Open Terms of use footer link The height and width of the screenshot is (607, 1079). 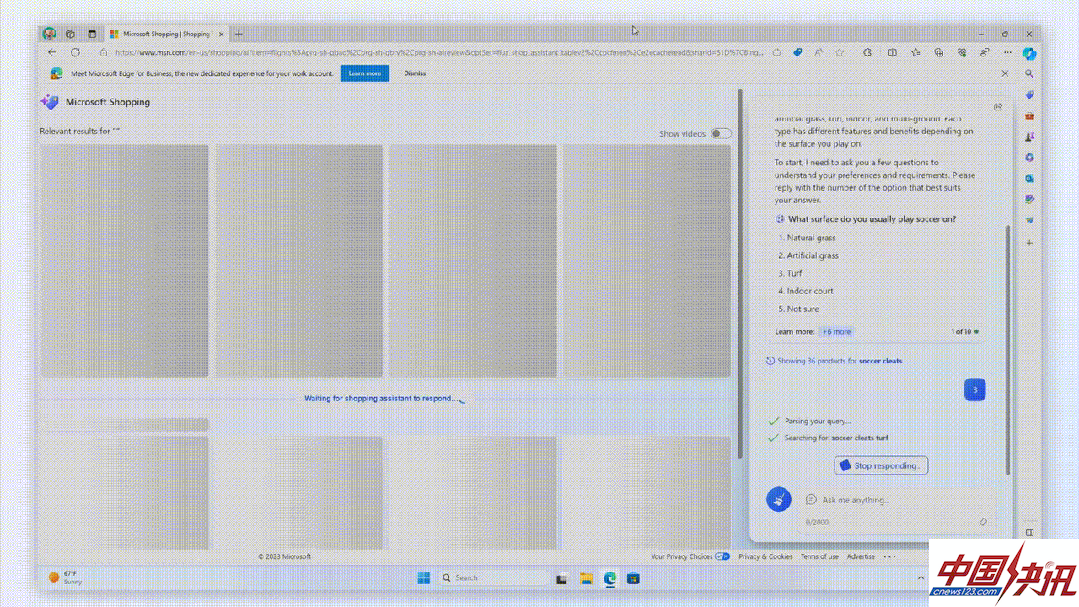pyautogui.click(x=820, y=557)
